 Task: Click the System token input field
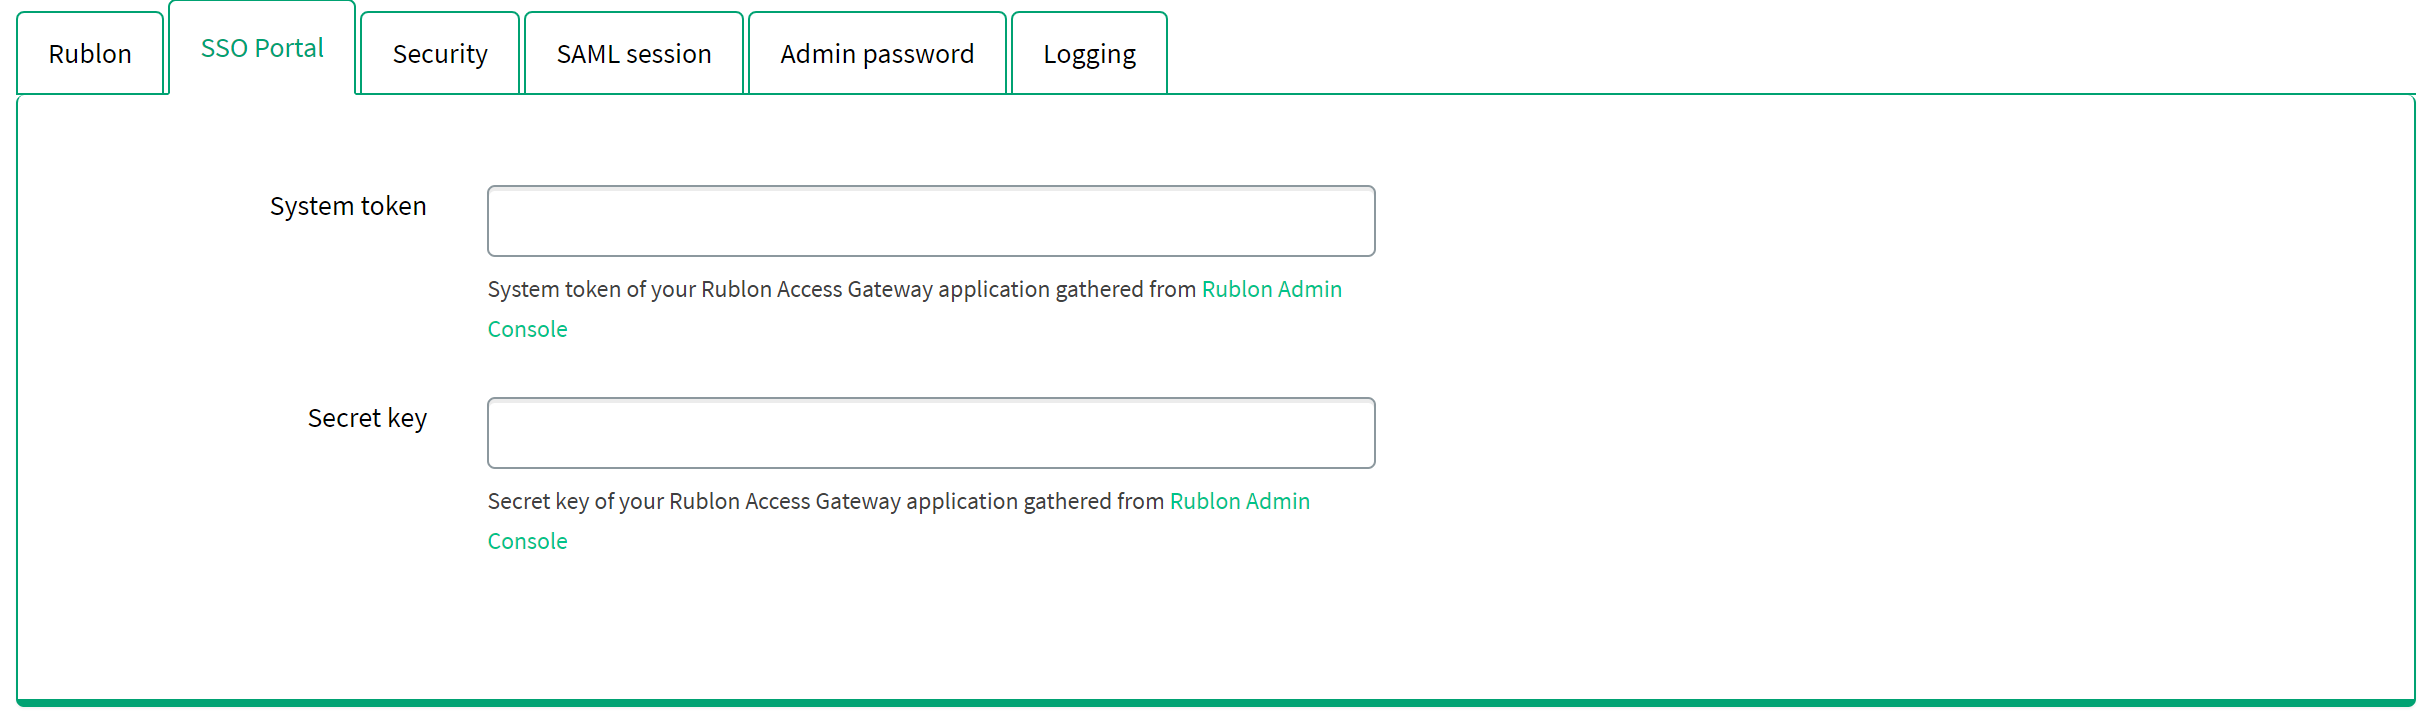(x=931, y=221)
